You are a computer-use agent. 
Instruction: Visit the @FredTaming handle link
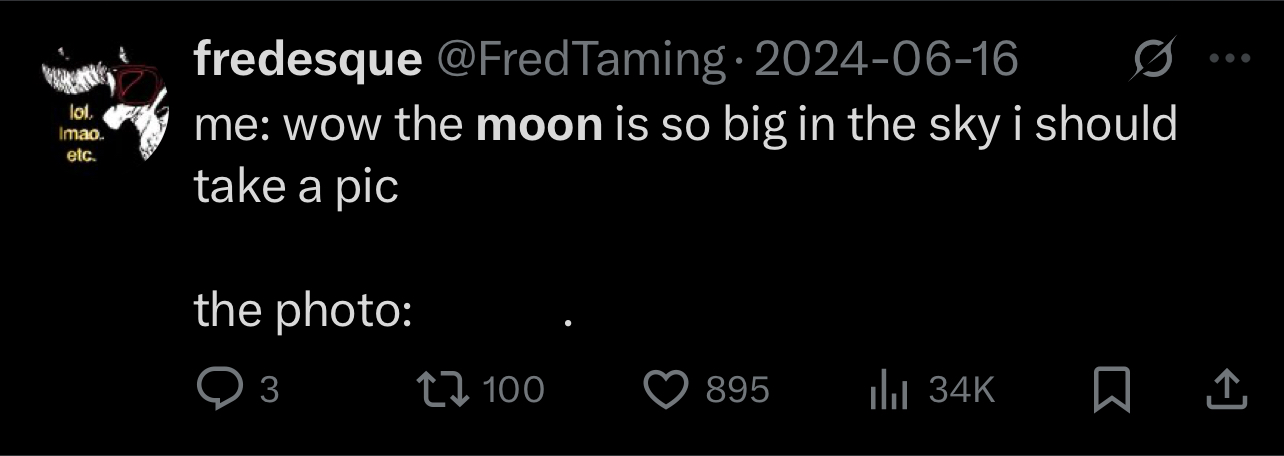(579, 61)
